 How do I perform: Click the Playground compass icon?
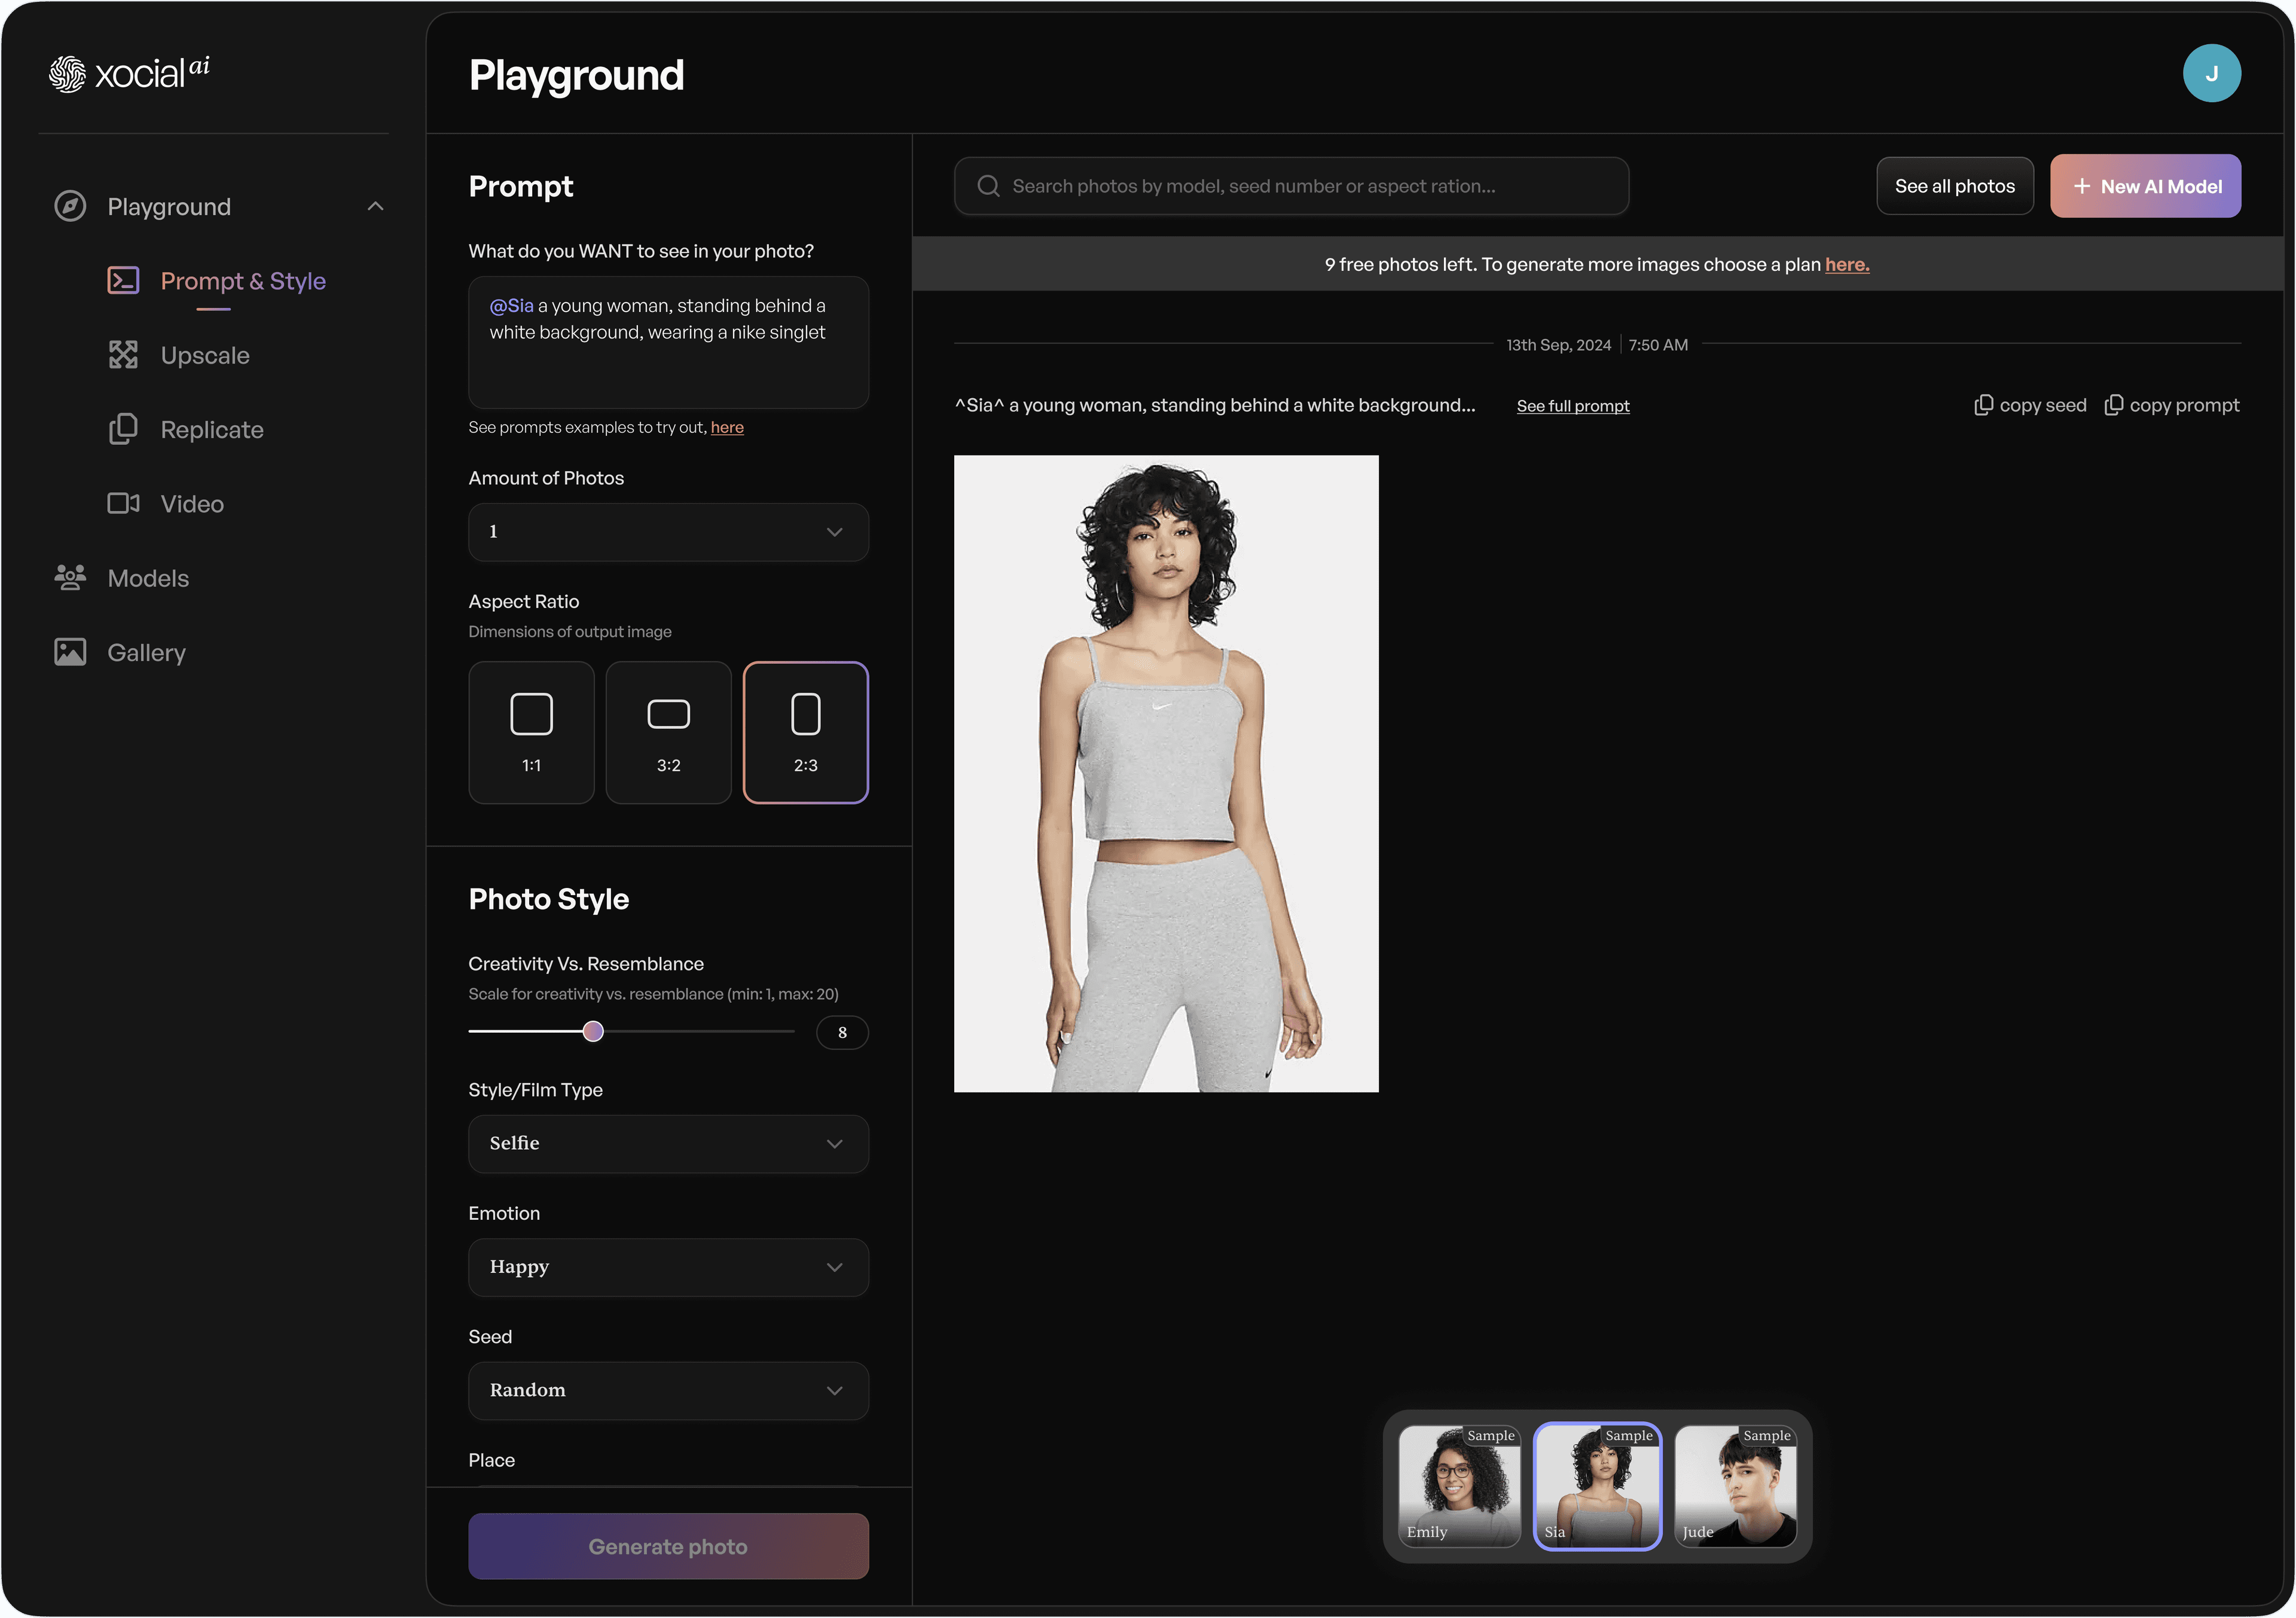[x=70, y=206]
